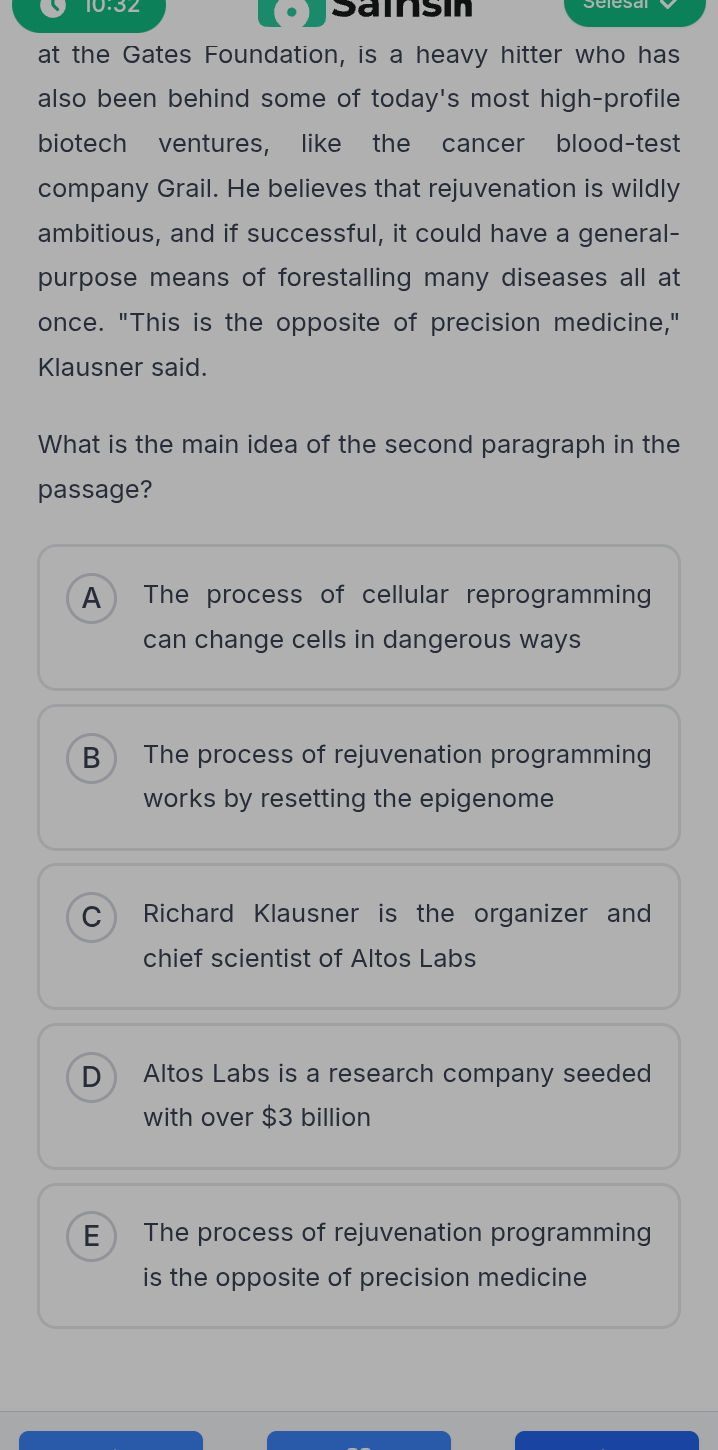Click the letter A circle icon
Viewport: 718px width, 1450px height.
[x=91, y=598]
